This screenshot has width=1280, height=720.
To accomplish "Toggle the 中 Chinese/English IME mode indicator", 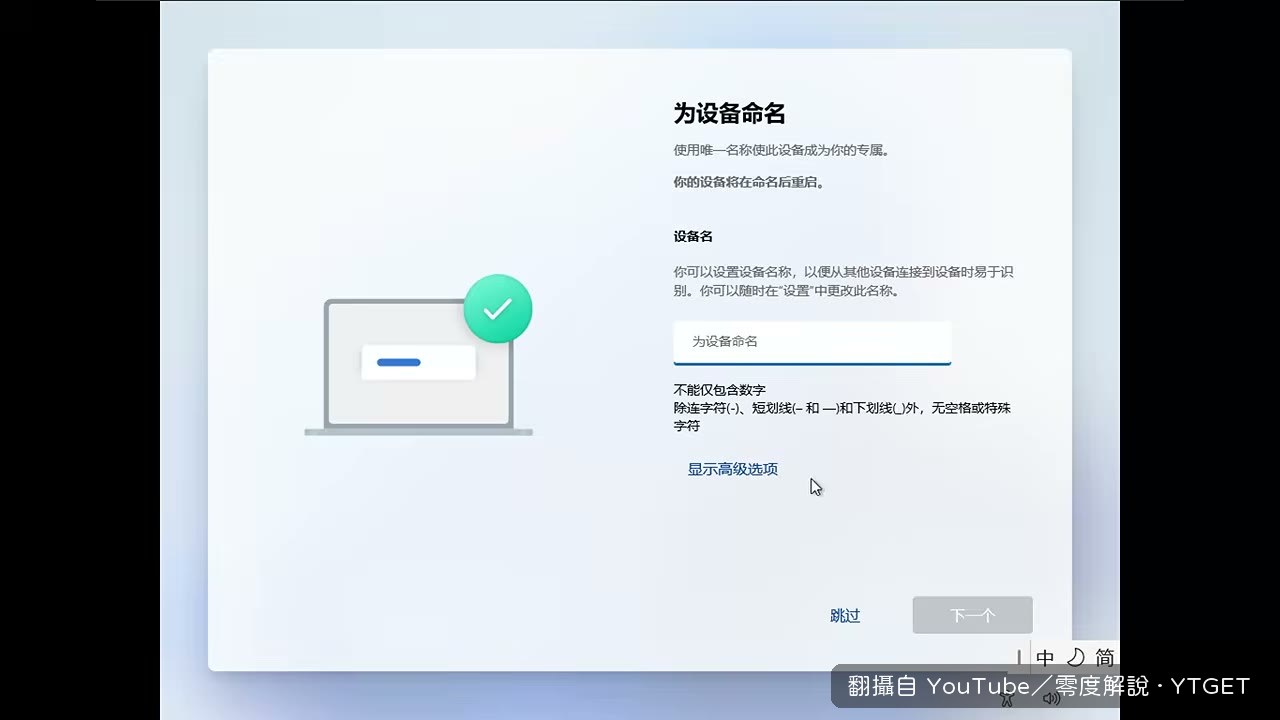I will tap(1045, 658).
